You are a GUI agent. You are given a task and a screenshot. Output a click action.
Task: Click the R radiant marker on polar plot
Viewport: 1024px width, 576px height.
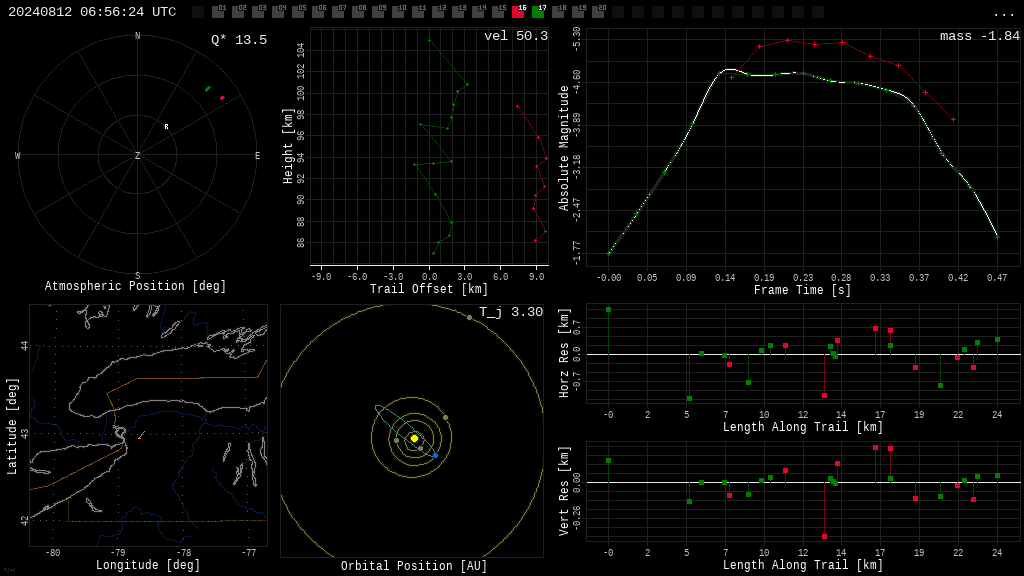(x=167, y=127)
